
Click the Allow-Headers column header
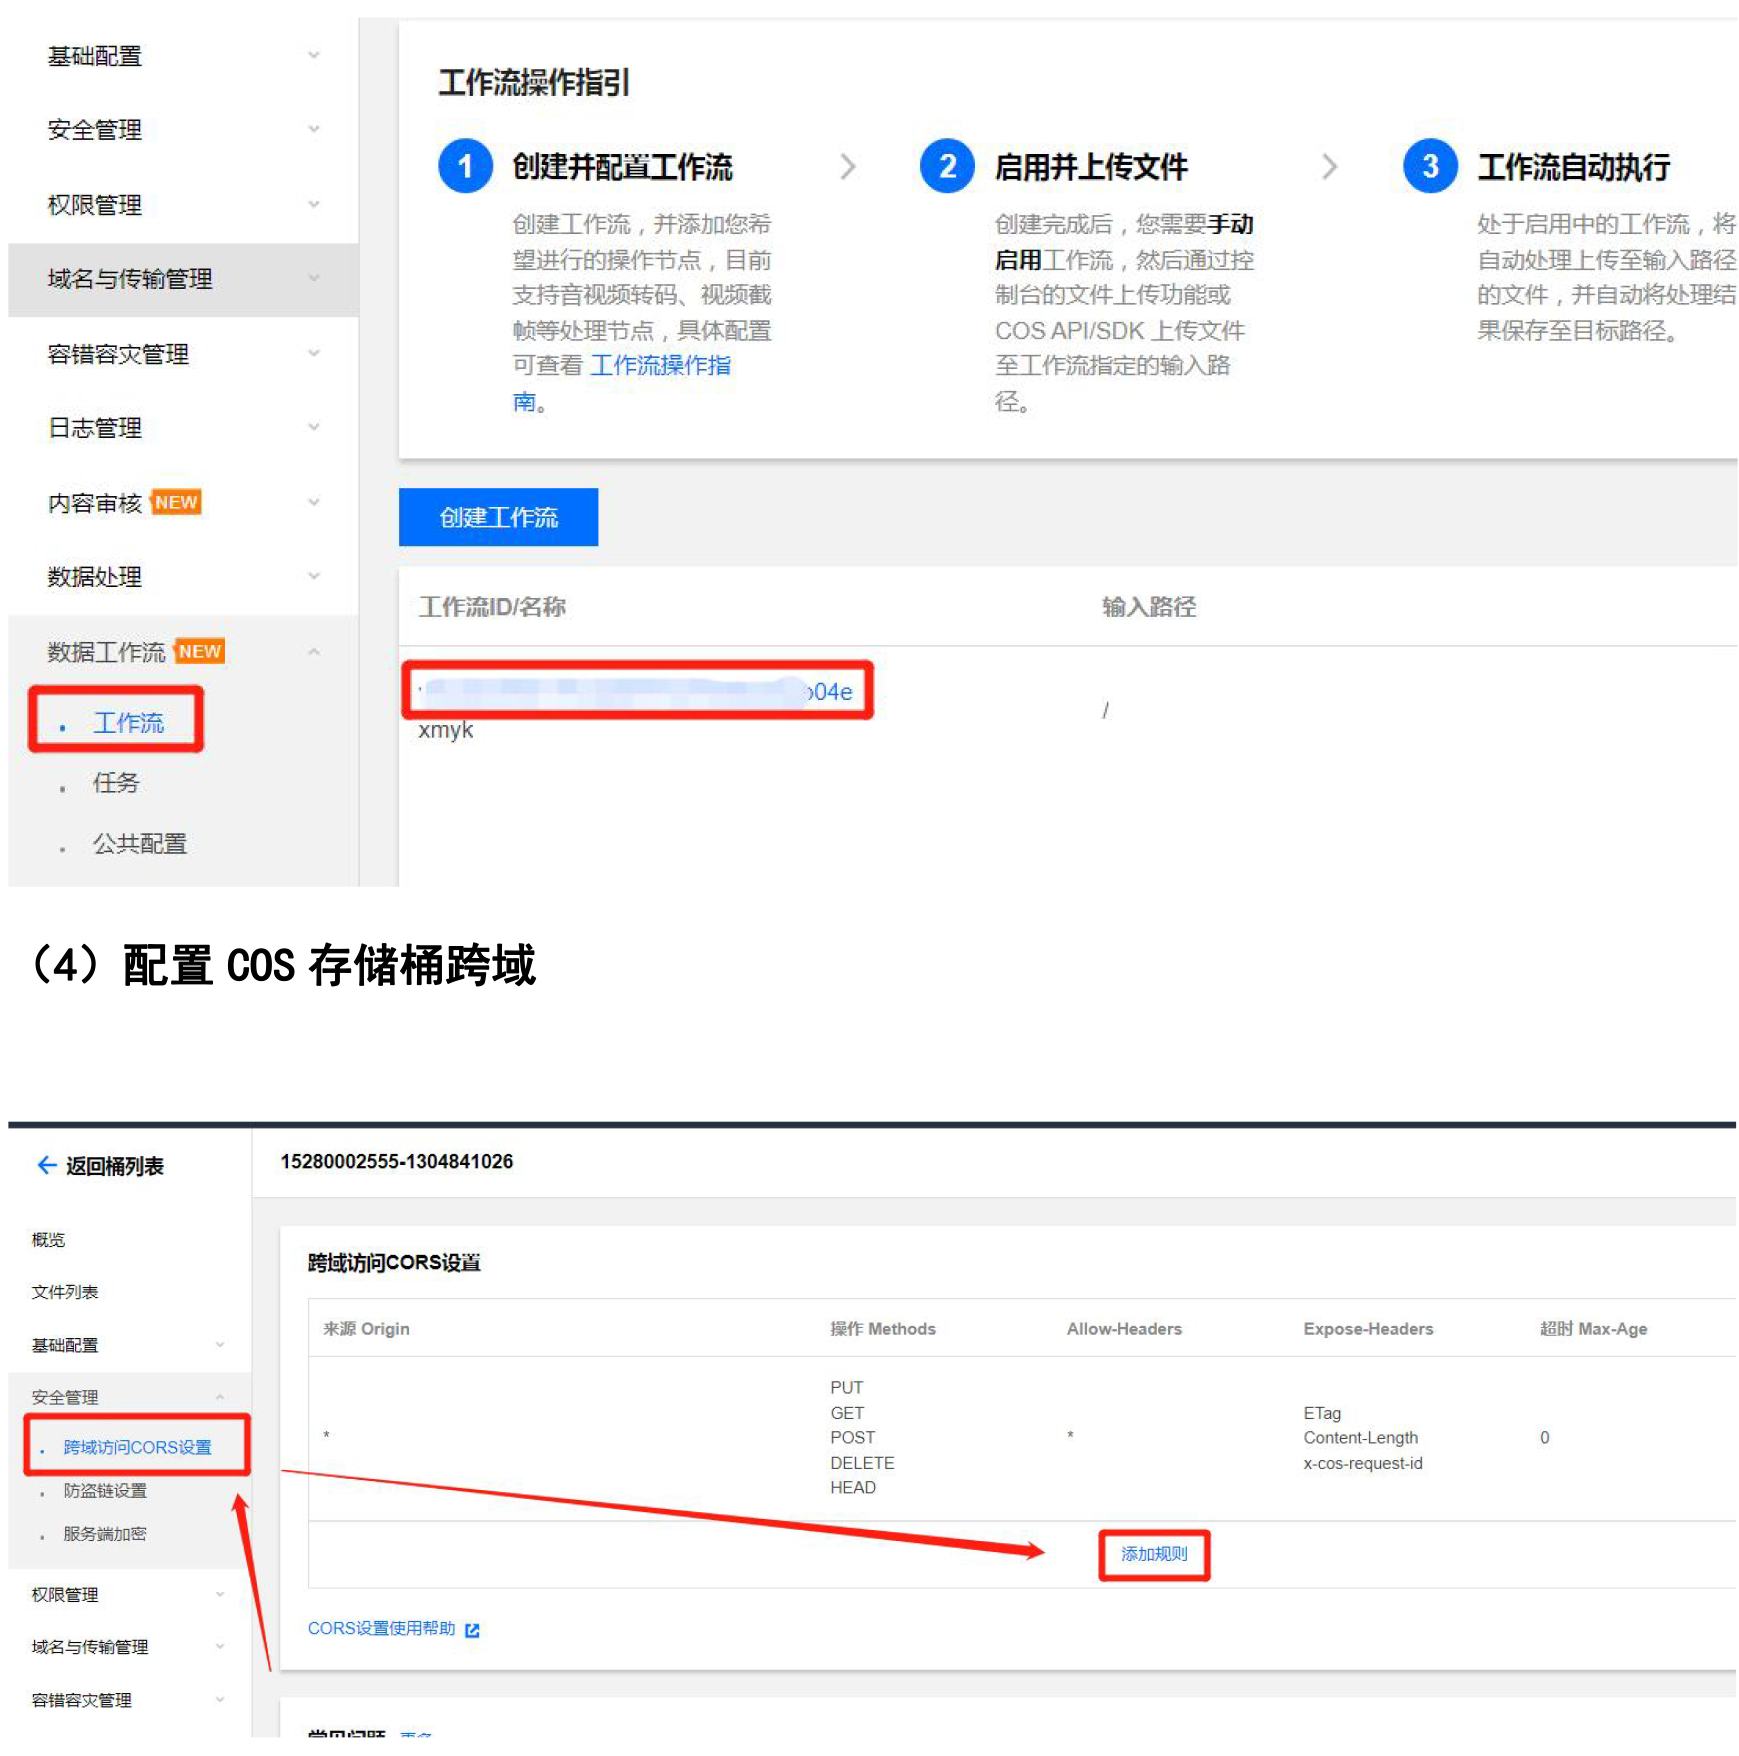tap(1124, 1329)
